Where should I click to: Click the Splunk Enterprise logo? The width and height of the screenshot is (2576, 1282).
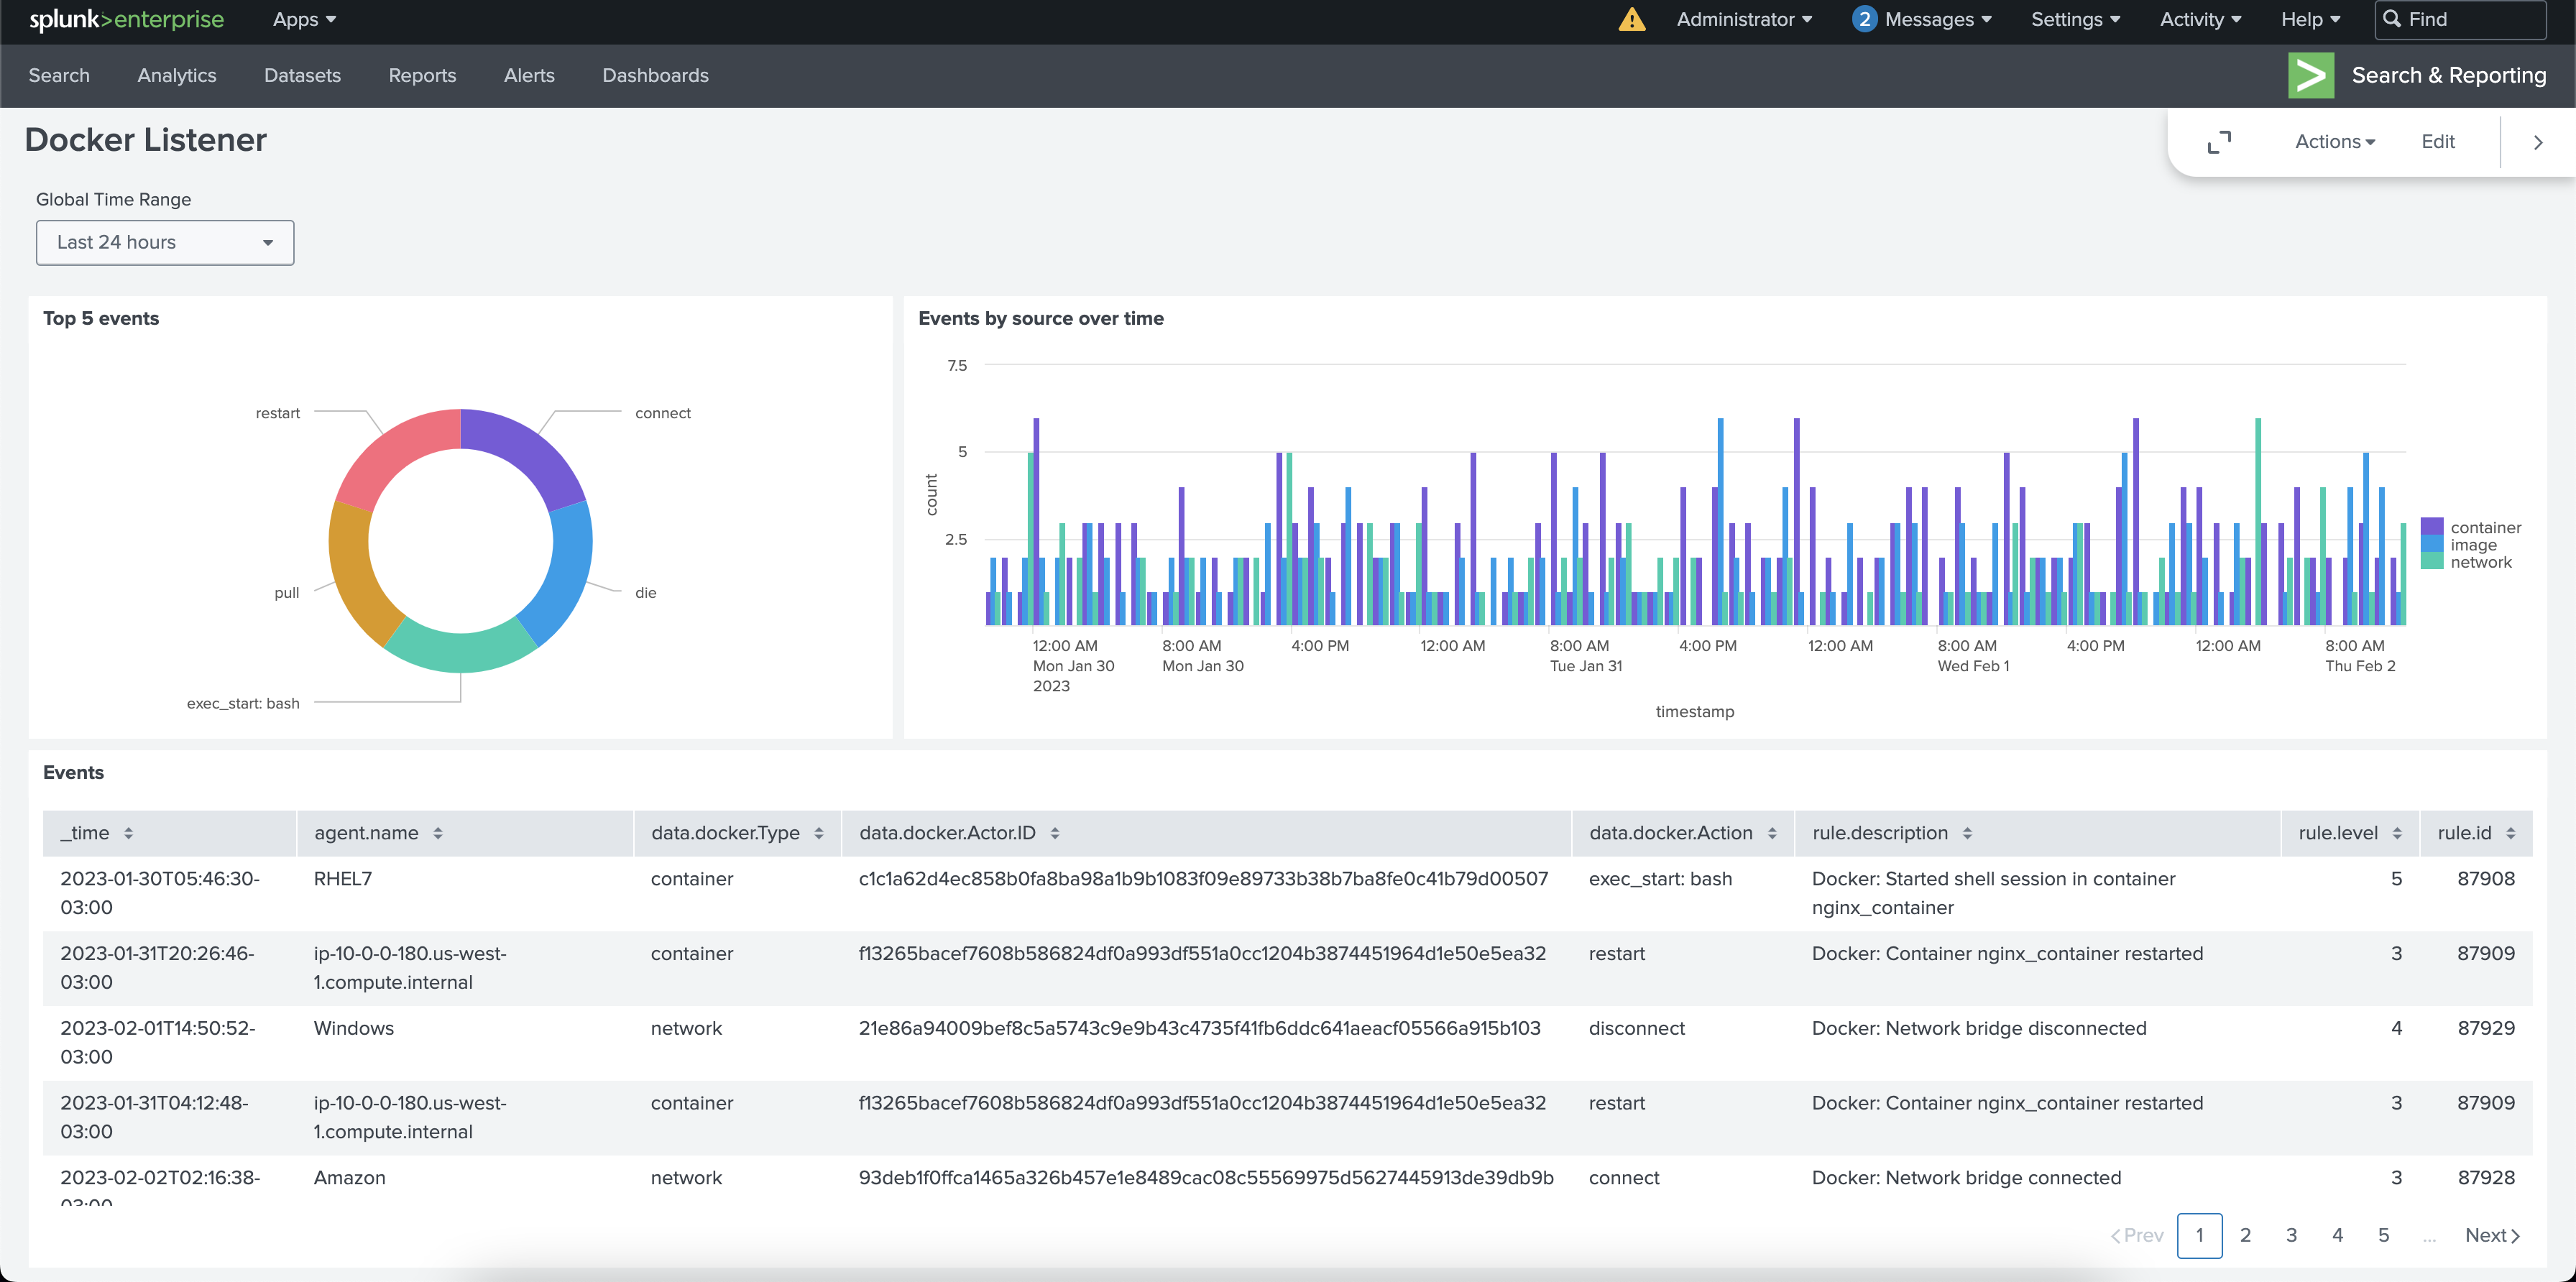(125, 20)
